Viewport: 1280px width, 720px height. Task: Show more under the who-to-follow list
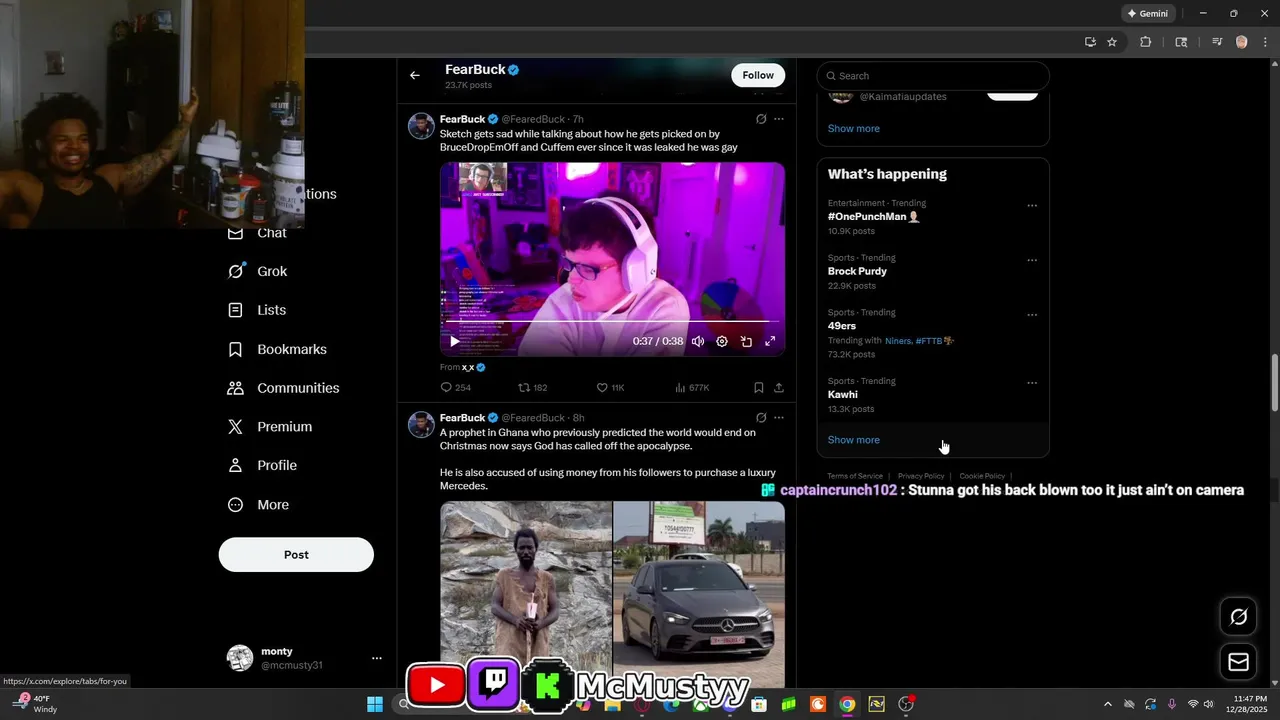tap(854, 128)
